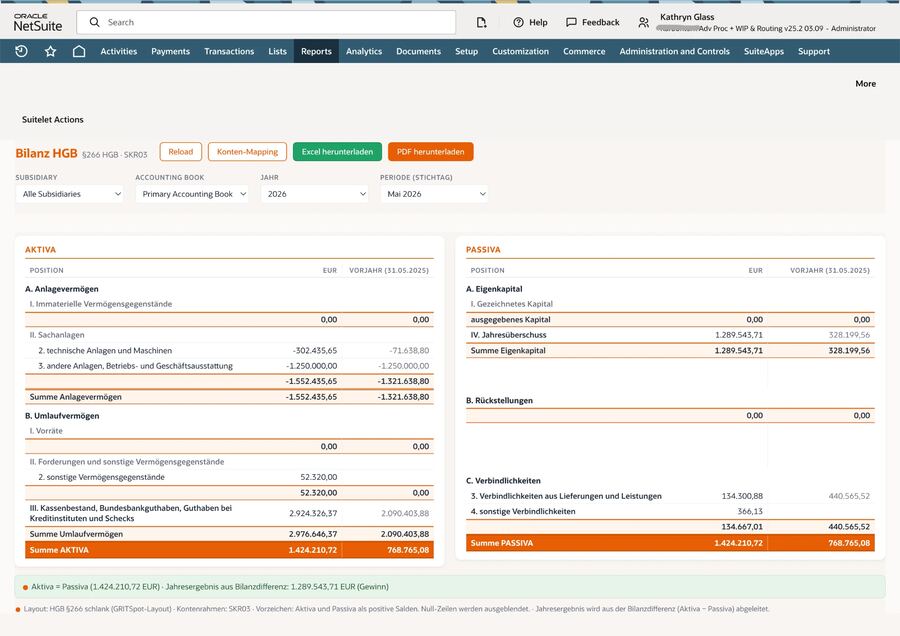Click value -302.435,65
The image size is (900, 636).
[315, 350]
